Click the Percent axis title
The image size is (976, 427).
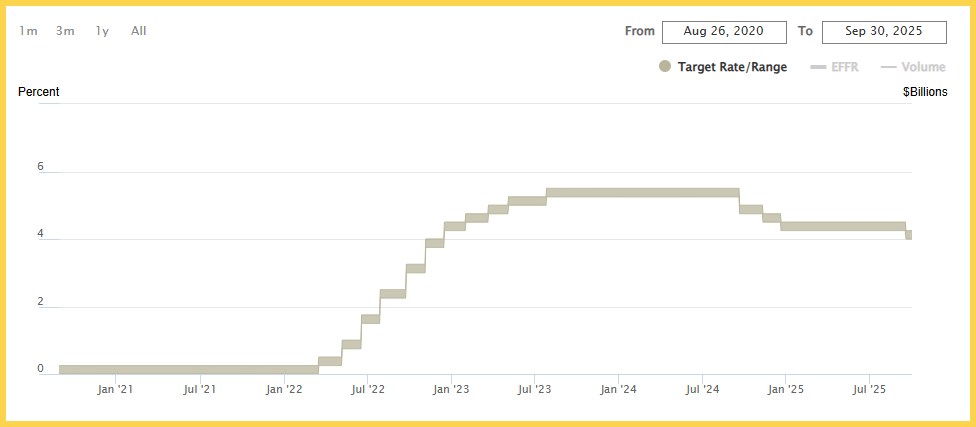pyautogui.click(x=39, y=92)
